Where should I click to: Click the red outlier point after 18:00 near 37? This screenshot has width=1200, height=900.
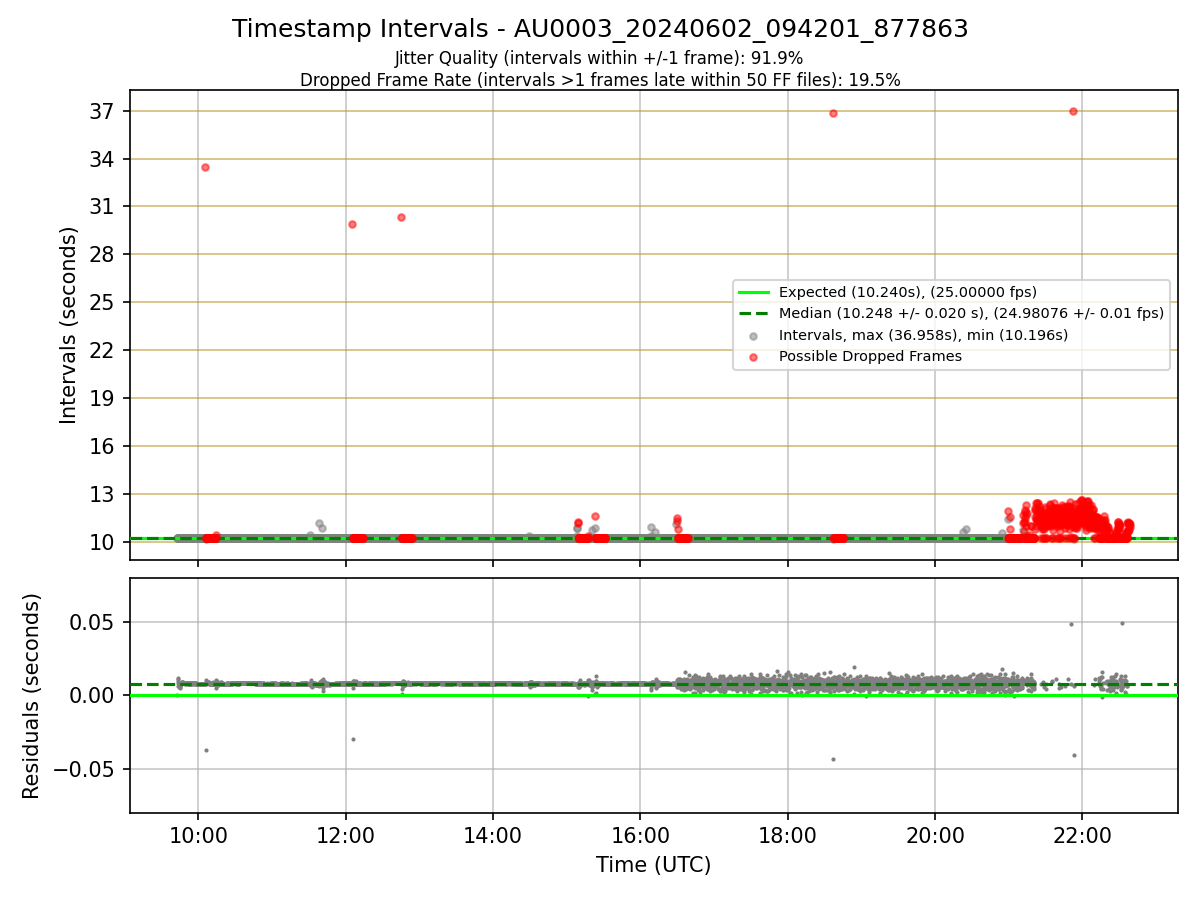pyautogui.click(x=833, y=113)
